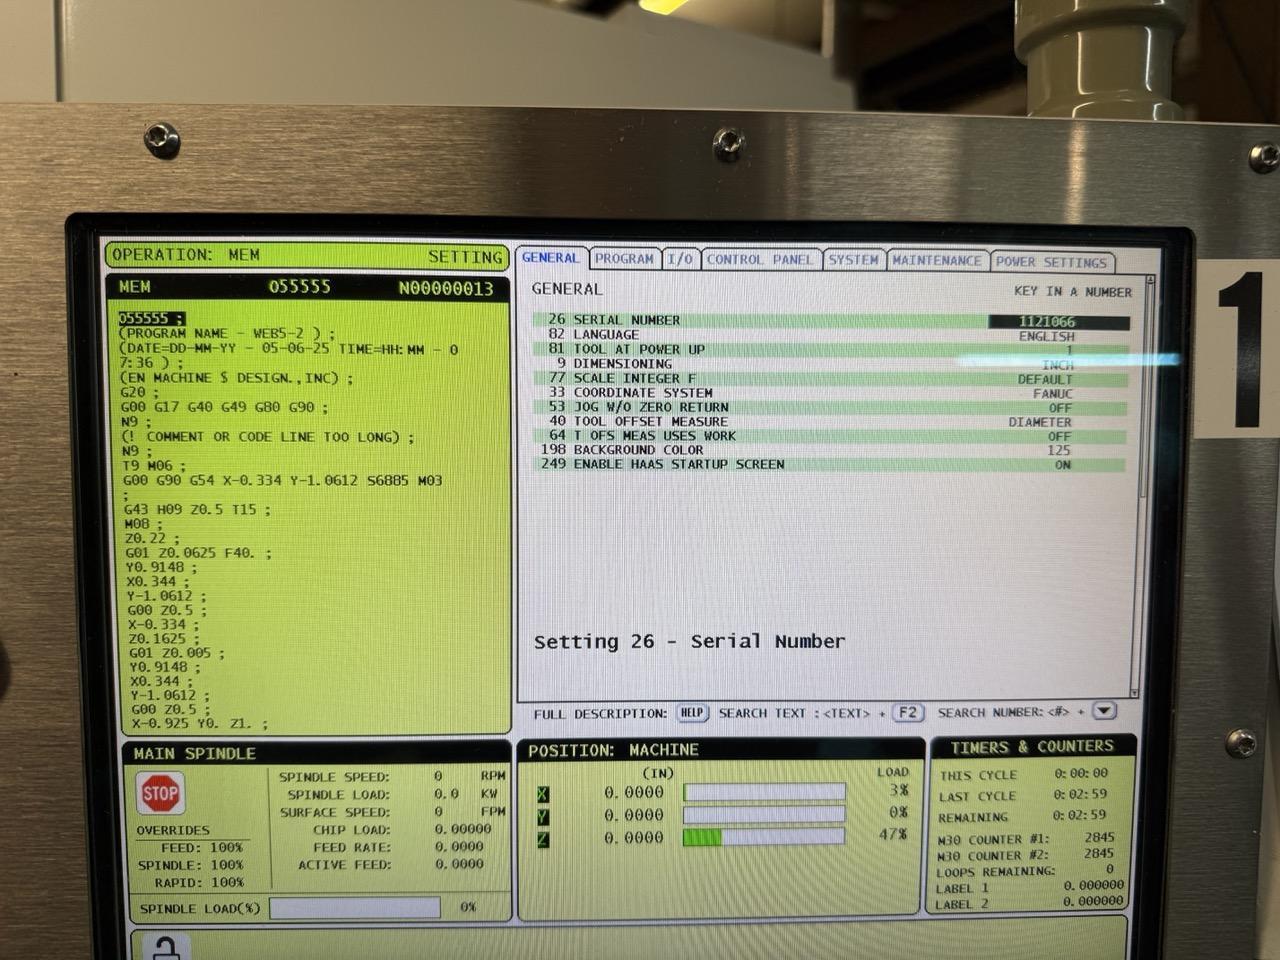Select the X axis indicator icon

[542, 794]
